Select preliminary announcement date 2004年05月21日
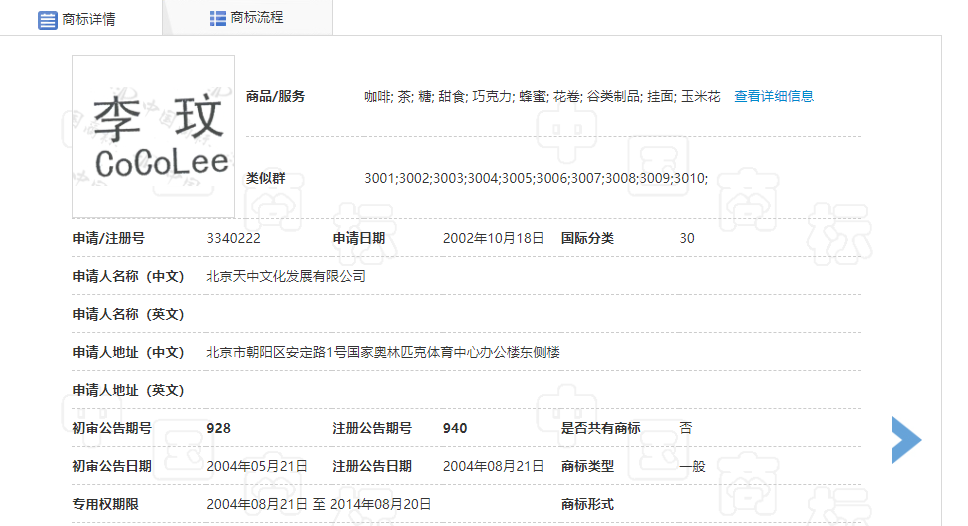 [257, 467]
